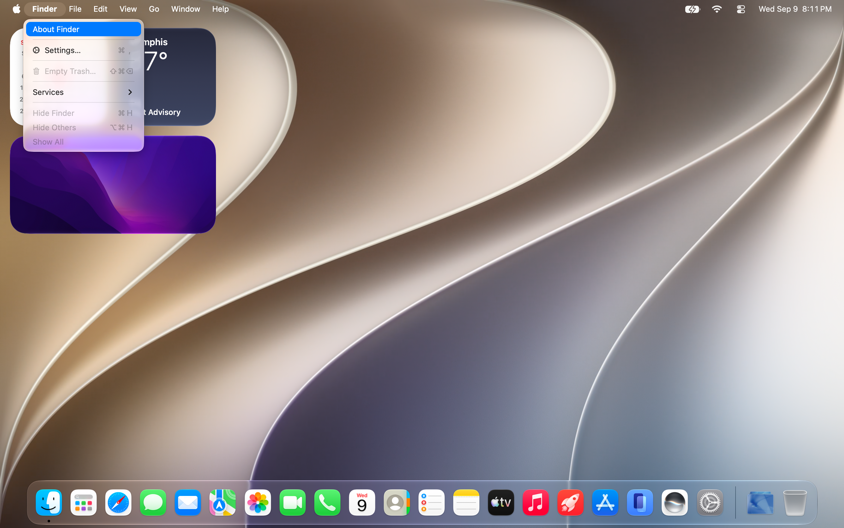The image size is (844, 528).
Task: Launch iPhone Mirroring from Dock
Action: point(640,503)
